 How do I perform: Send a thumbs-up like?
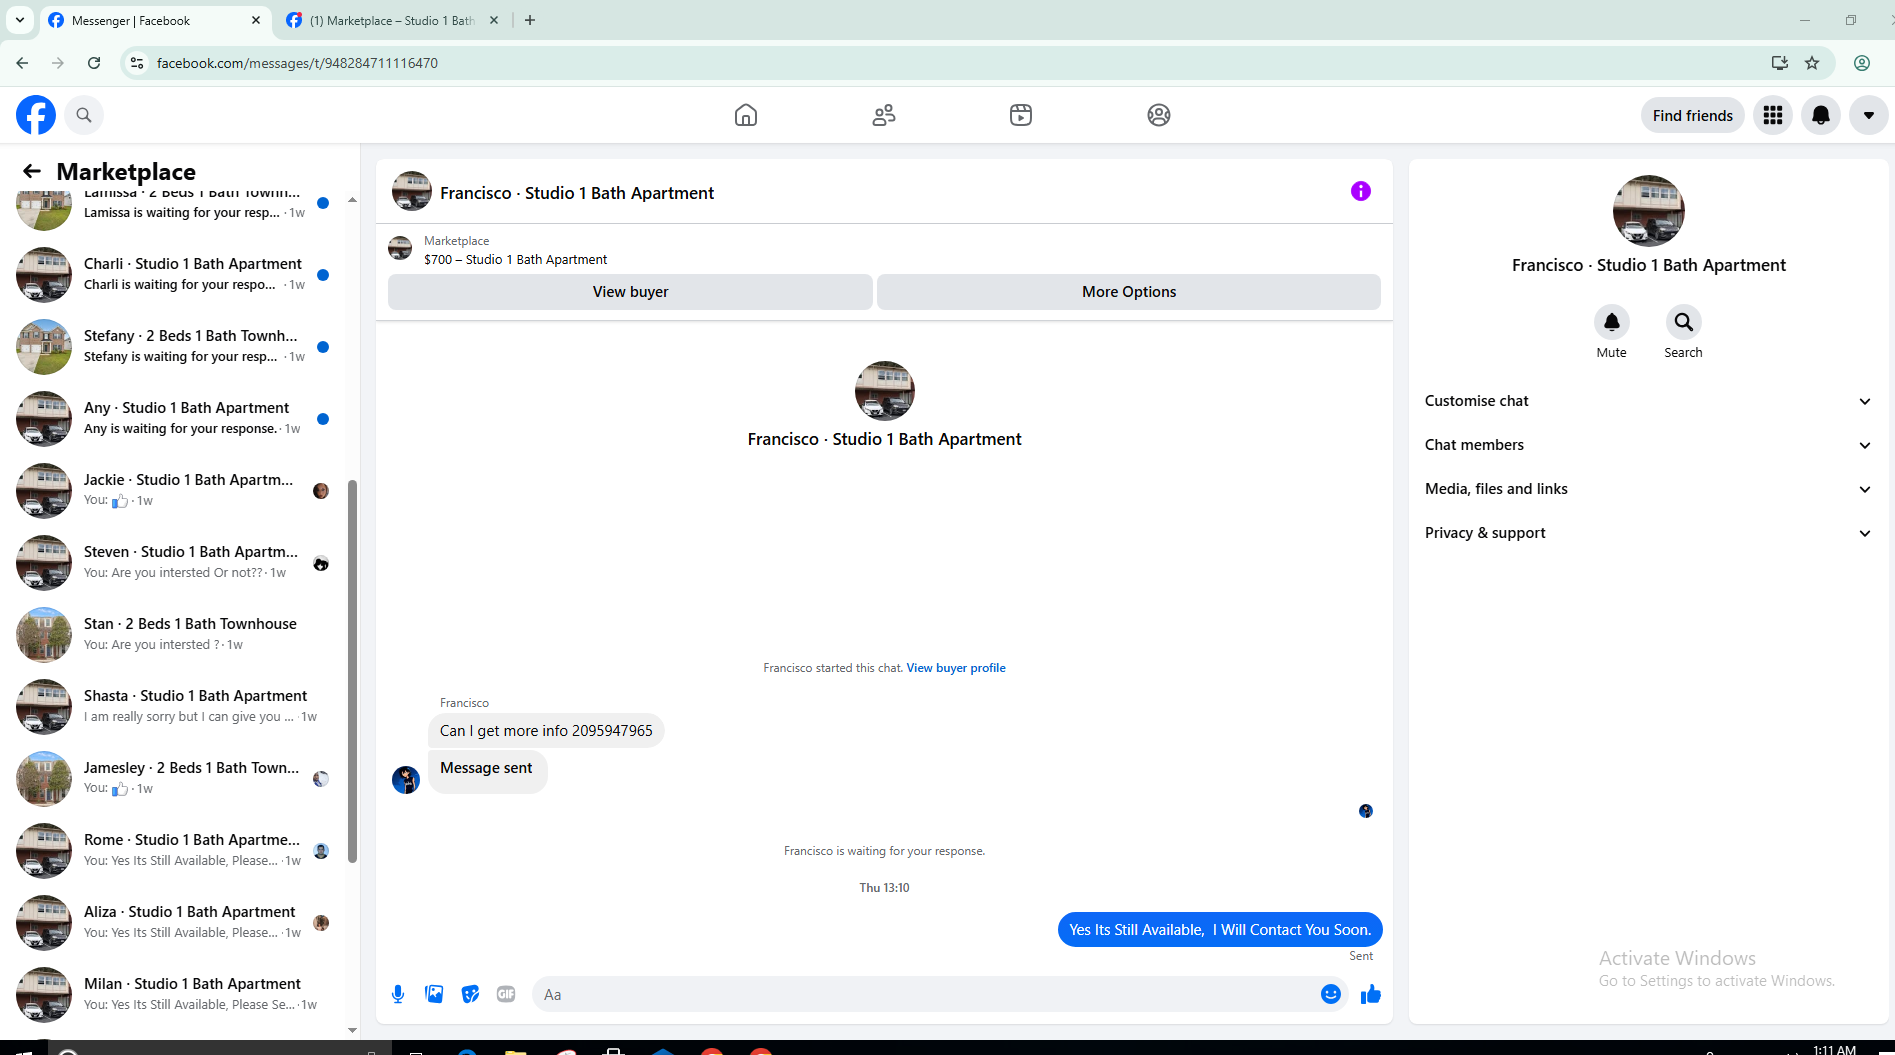(1371, 994)
